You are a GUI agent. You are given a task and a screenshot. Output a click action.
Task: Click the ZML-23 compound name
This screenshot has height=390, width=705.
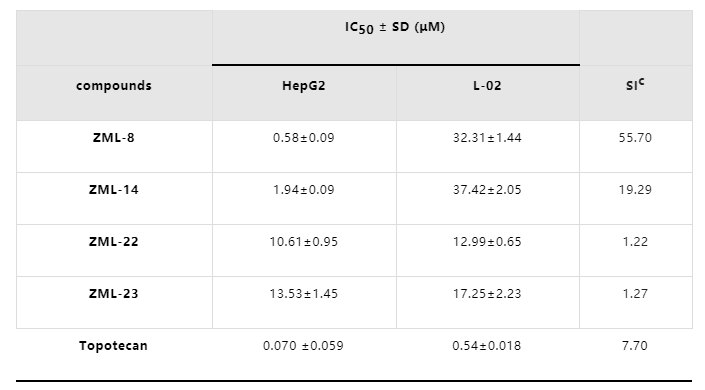pyautogui.click(x=114, y=293)
